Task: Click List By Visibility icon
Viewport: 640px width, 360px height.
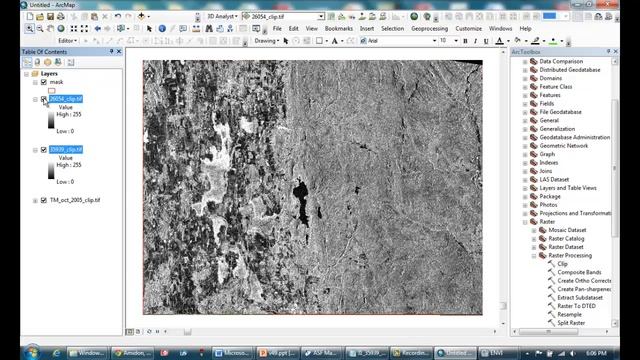Action: [x=48, y=62]
